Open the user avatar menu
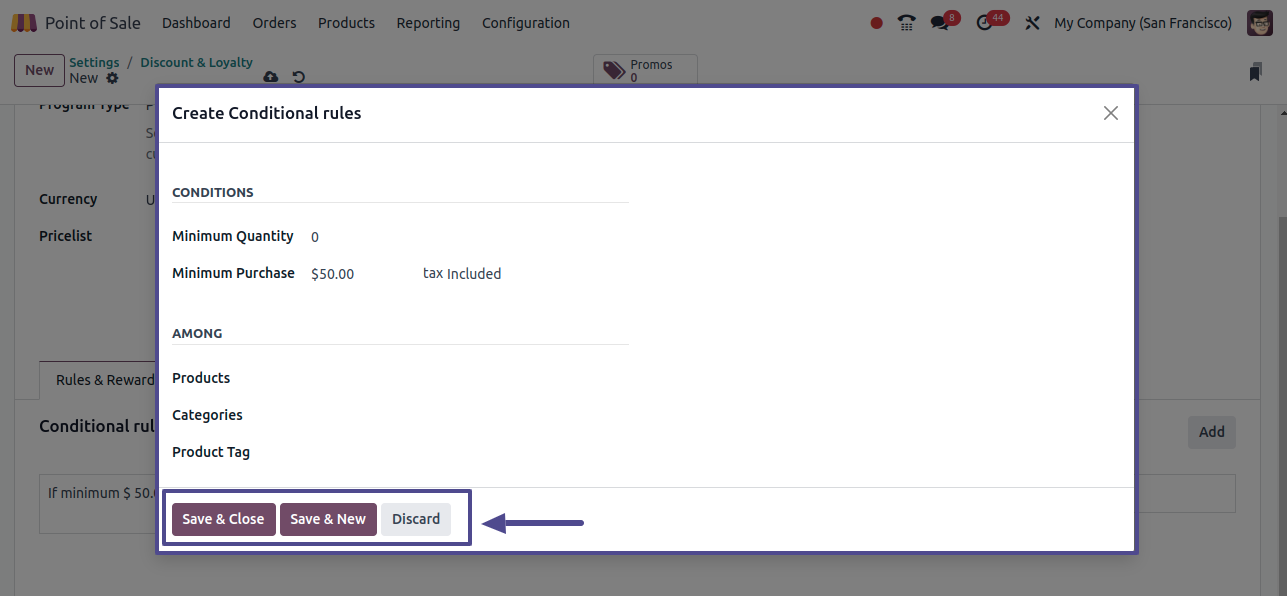Viewport: 1287px width, 596px height. pyautogui.click(x=1260, y=23)
